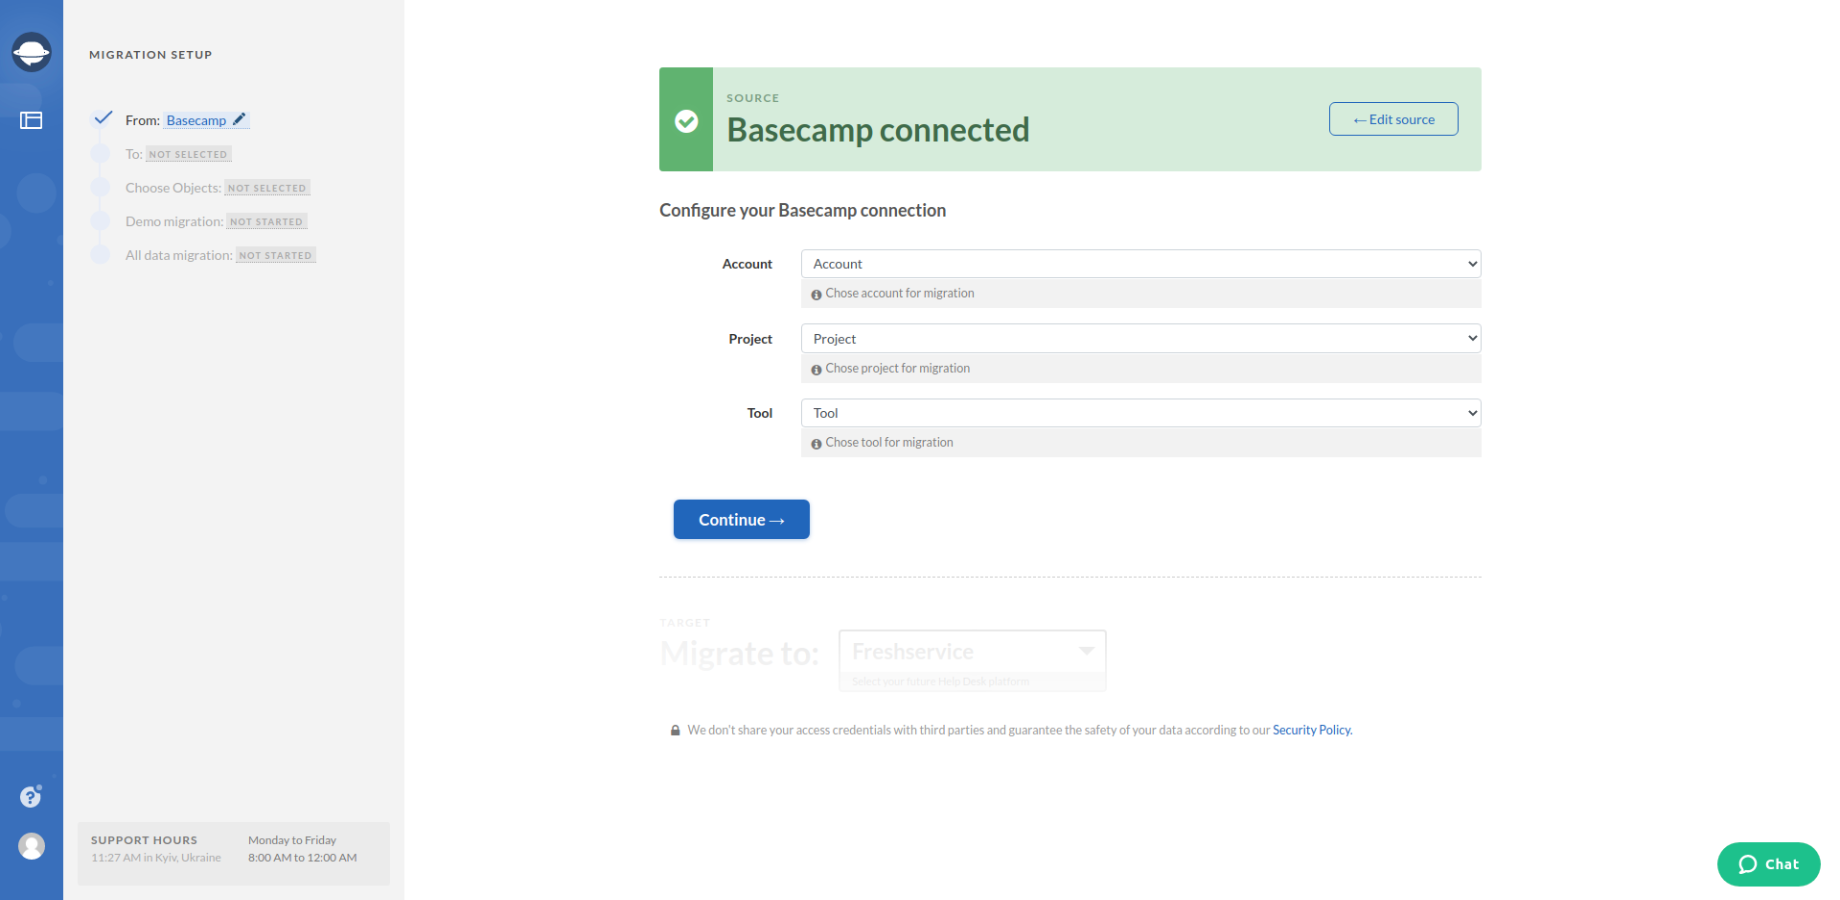Open the help question mark icon
This screenshot has width=1840, height=900.
coord(31,796)
